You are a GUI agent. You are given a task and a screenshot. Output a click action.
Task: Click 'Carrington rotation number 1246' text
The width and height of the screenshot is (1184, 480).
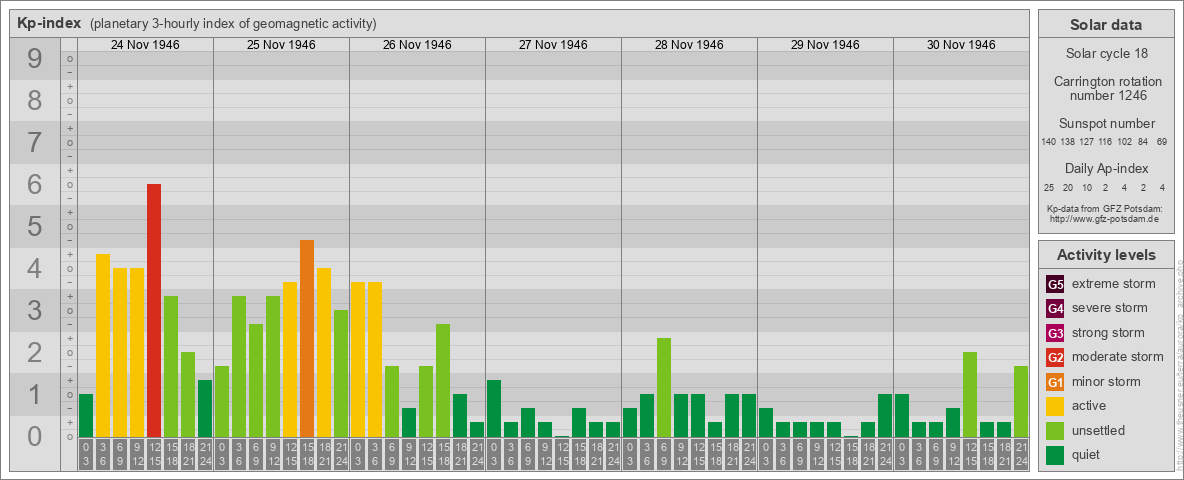point(1106,88)
